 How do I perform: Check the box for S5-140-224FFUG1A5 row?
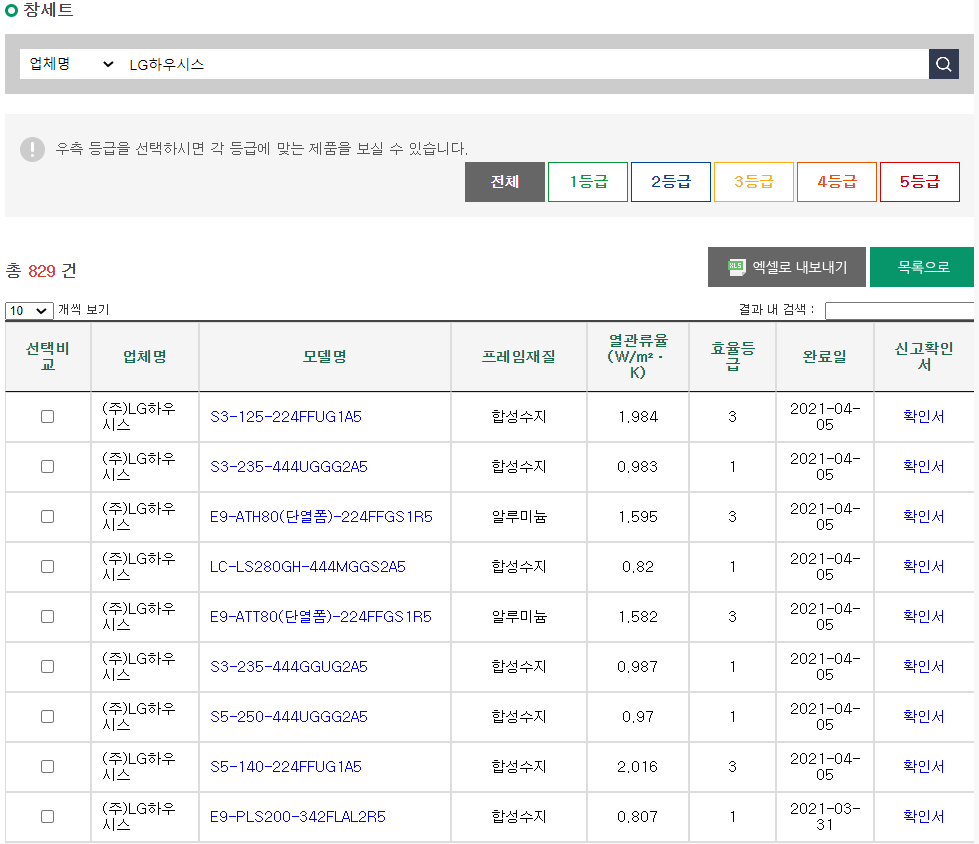[x=47, y=766]
